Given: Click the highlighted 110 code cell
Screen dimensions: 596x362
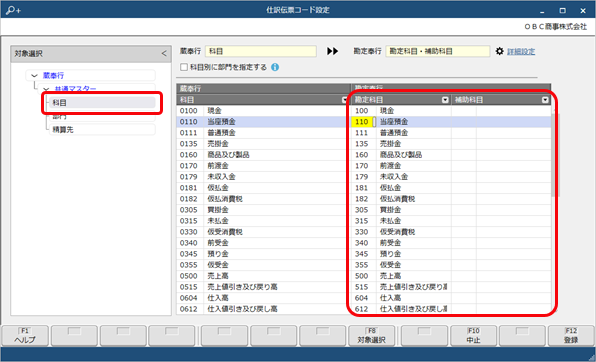Looking at the screenshot, I should click(362, 122).
